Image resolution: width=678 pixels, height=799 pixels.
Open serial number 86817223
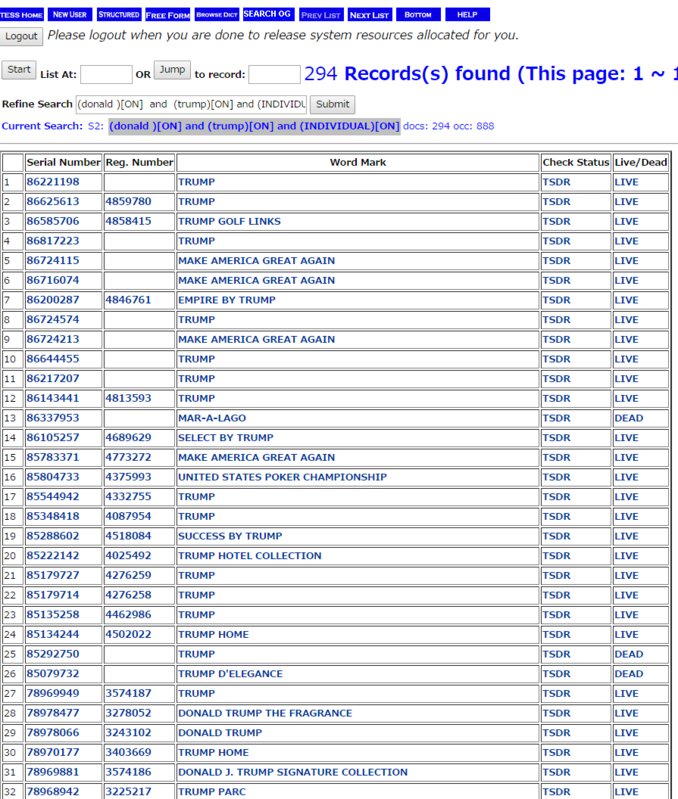53,241
